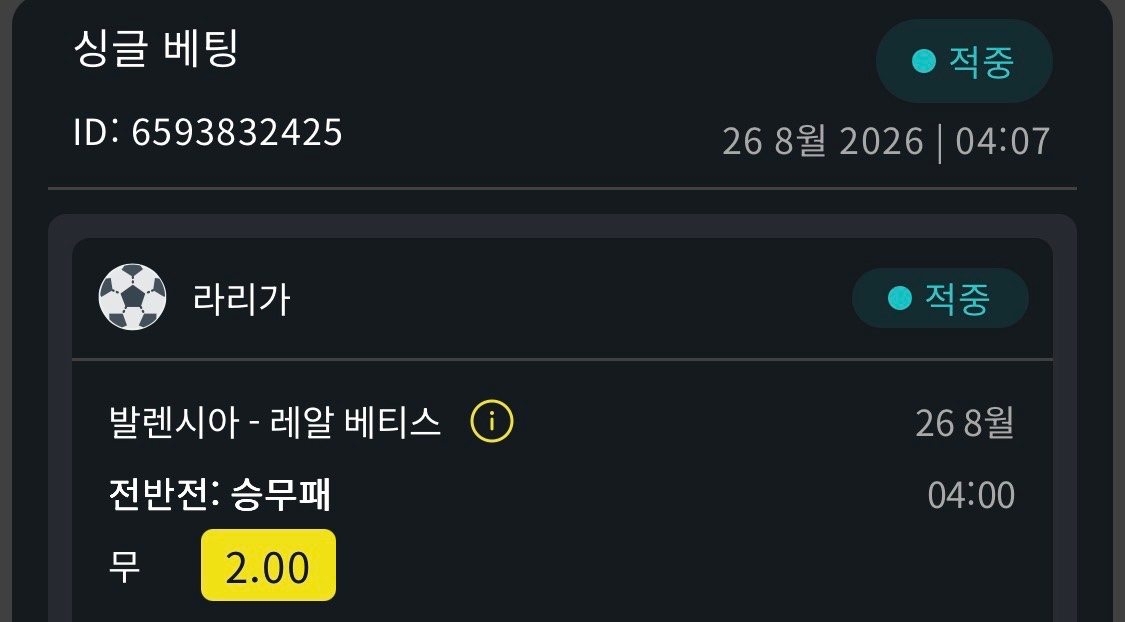Viewport: 1125px width, 622px height.
Task: Click the soccer ball icon next to 라리가
Action: [x=132, y=297]
